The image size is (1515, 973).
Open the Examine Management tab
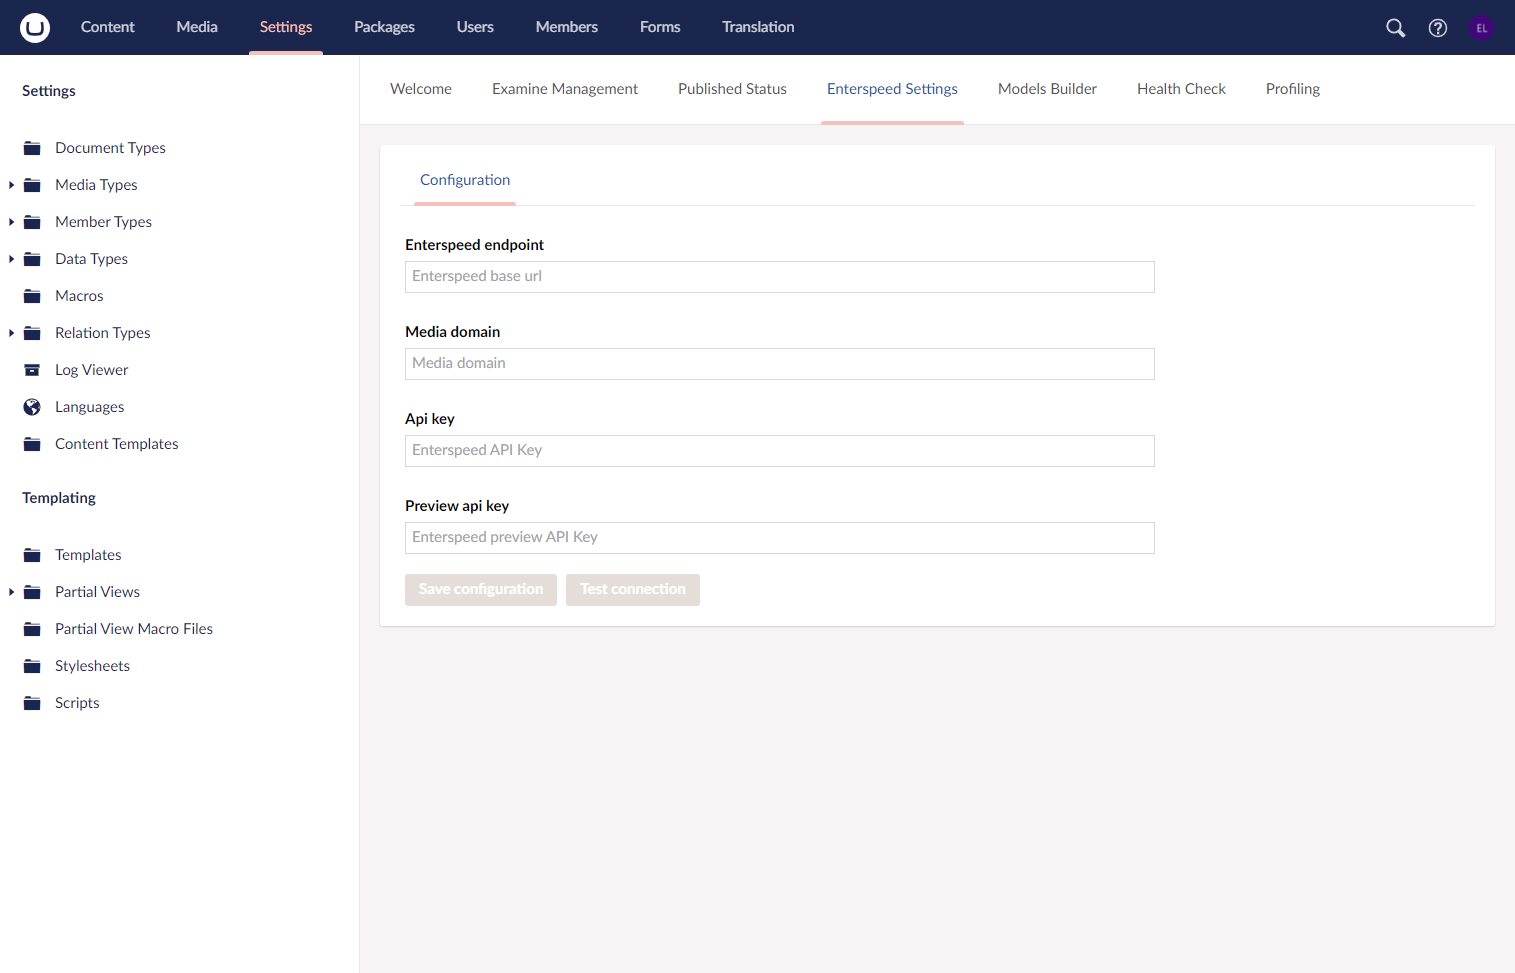click(565, 89)
